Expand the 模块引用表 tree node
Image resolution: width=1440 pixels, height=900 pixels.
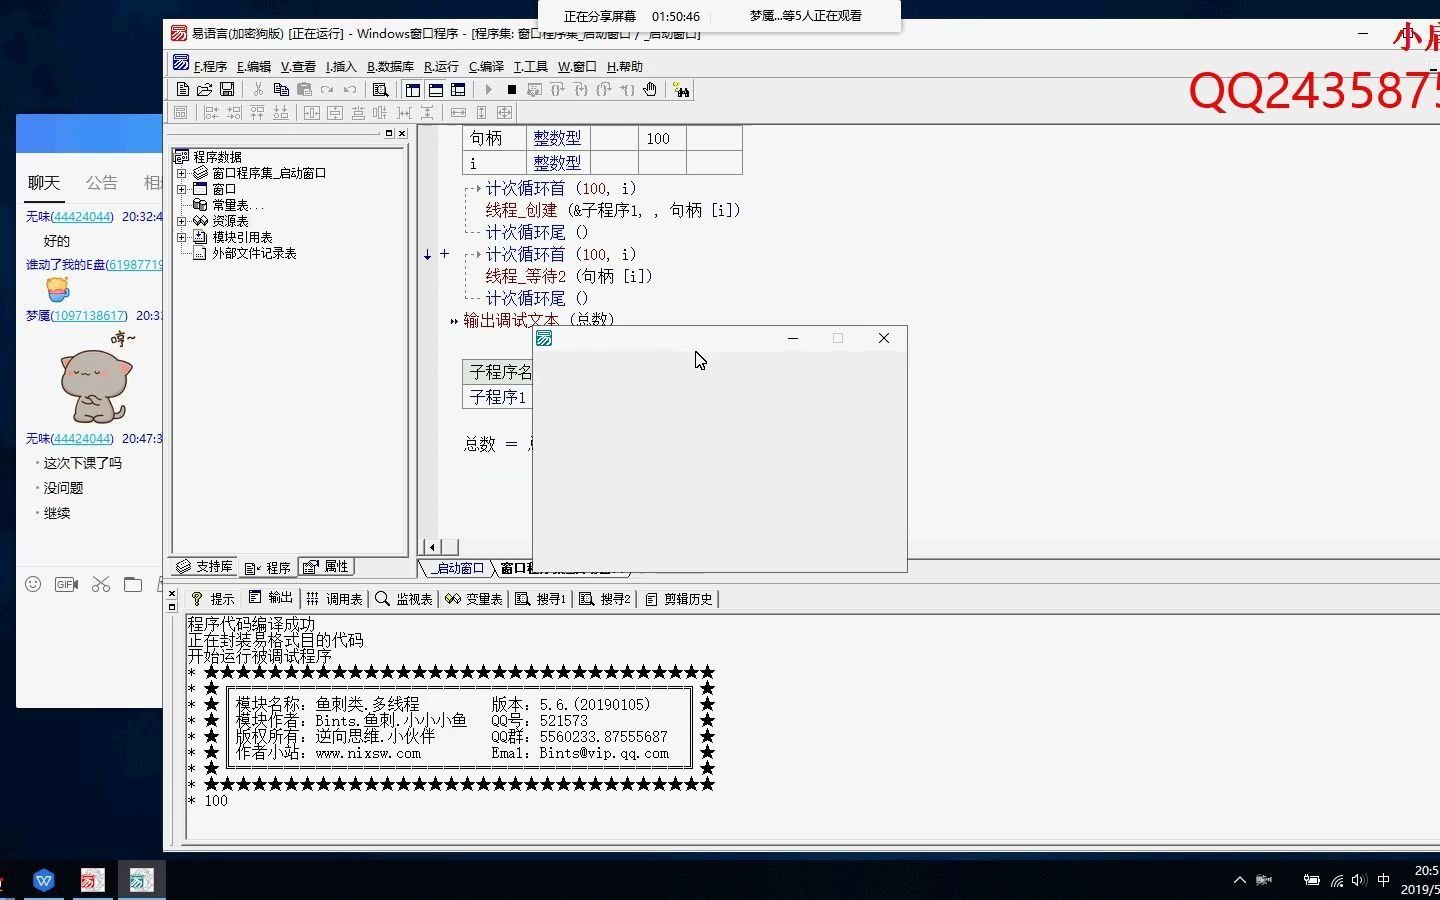coord(182,237)
